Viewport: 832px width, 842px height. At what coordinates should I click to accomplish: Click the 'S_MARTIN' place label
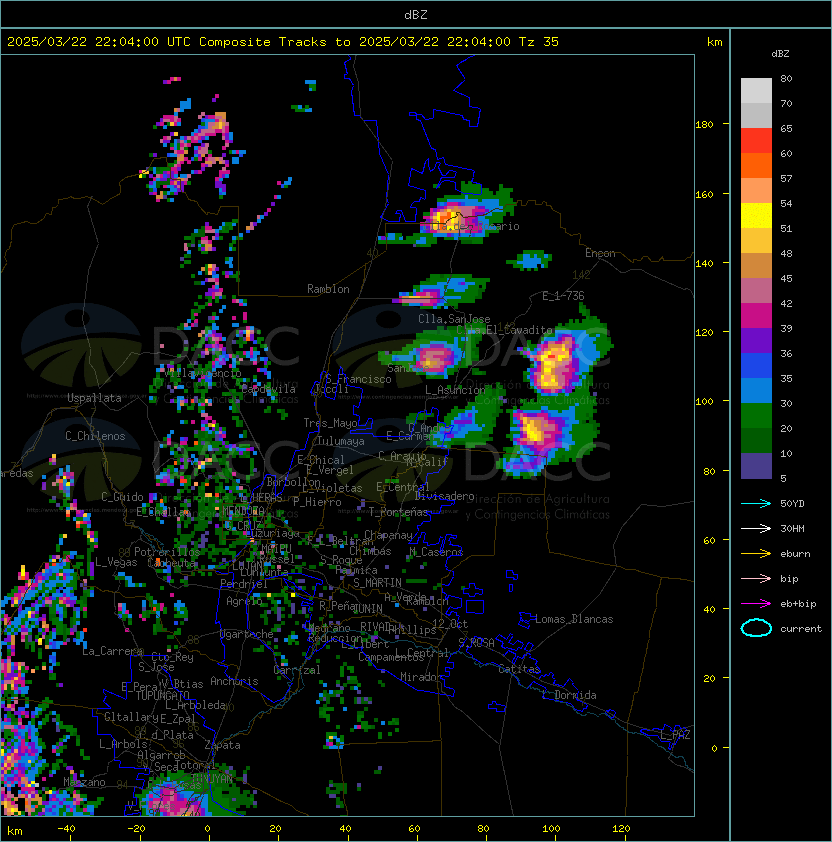pyautogui.click(x=378, y=583)
